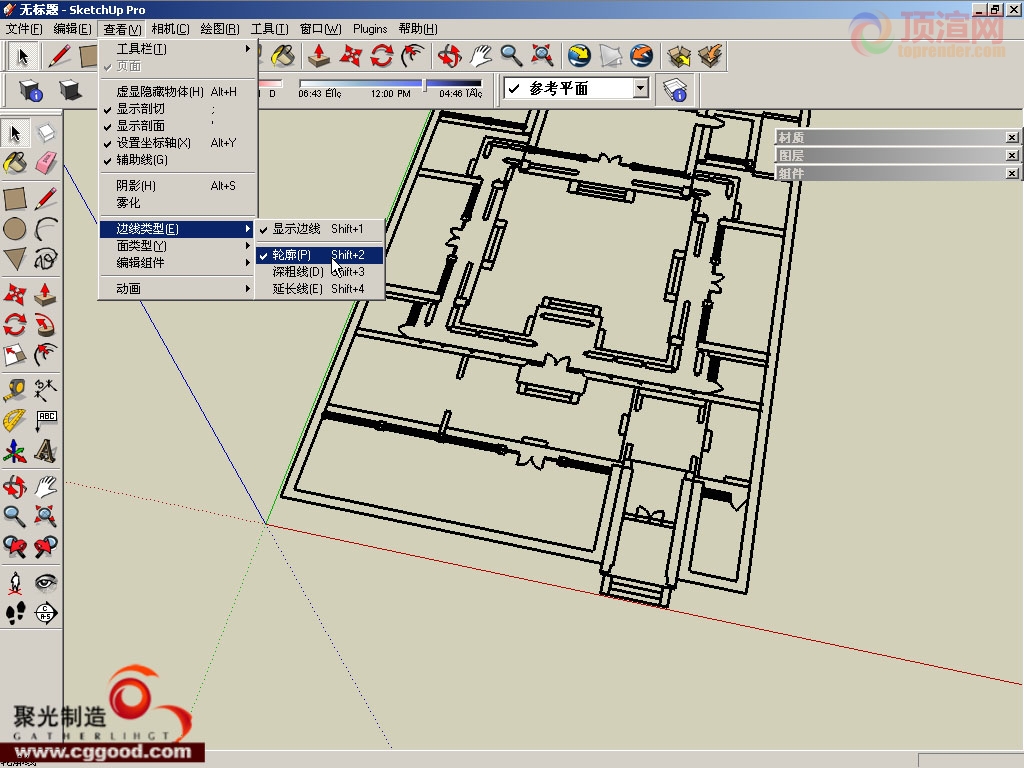This screenshot has width=1024, height=768.
Task: Select the Rectangle tool in left toolbar
Action: pyautogui.click(x=15, y=199)
